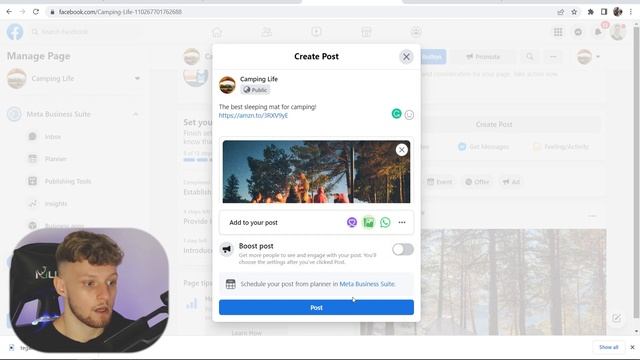Open the profile account avatar menu
640x360 pixels.
(x=618, y=32)
